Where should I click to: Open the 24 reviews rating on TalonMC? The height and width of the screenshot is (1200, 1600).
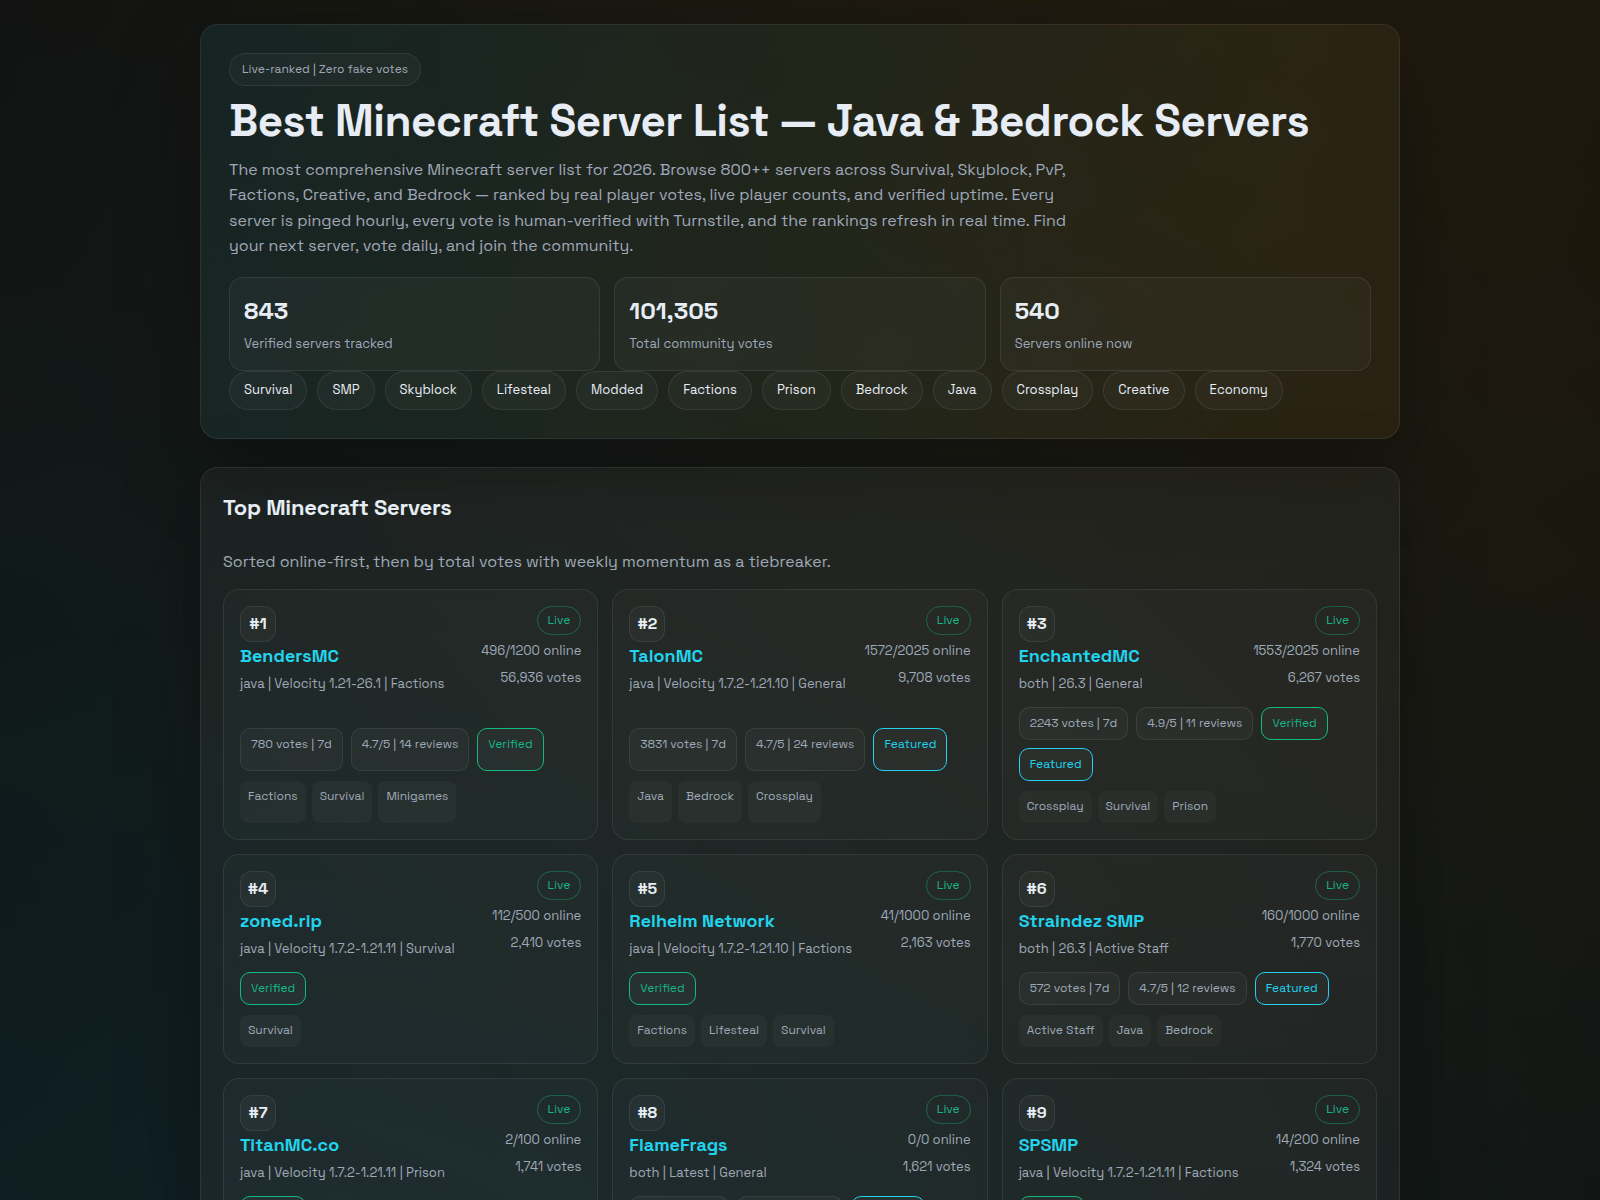click(x=804, y=748)
